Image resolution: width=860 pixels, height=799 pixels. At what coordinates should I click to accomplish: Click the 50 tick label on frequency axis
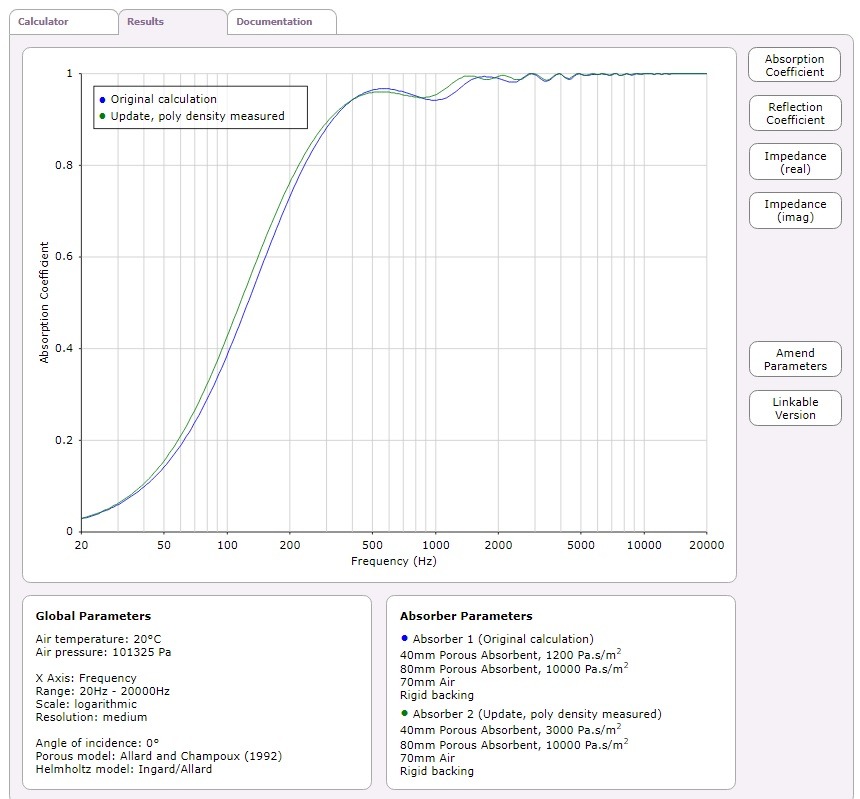[x=163, y=545]
